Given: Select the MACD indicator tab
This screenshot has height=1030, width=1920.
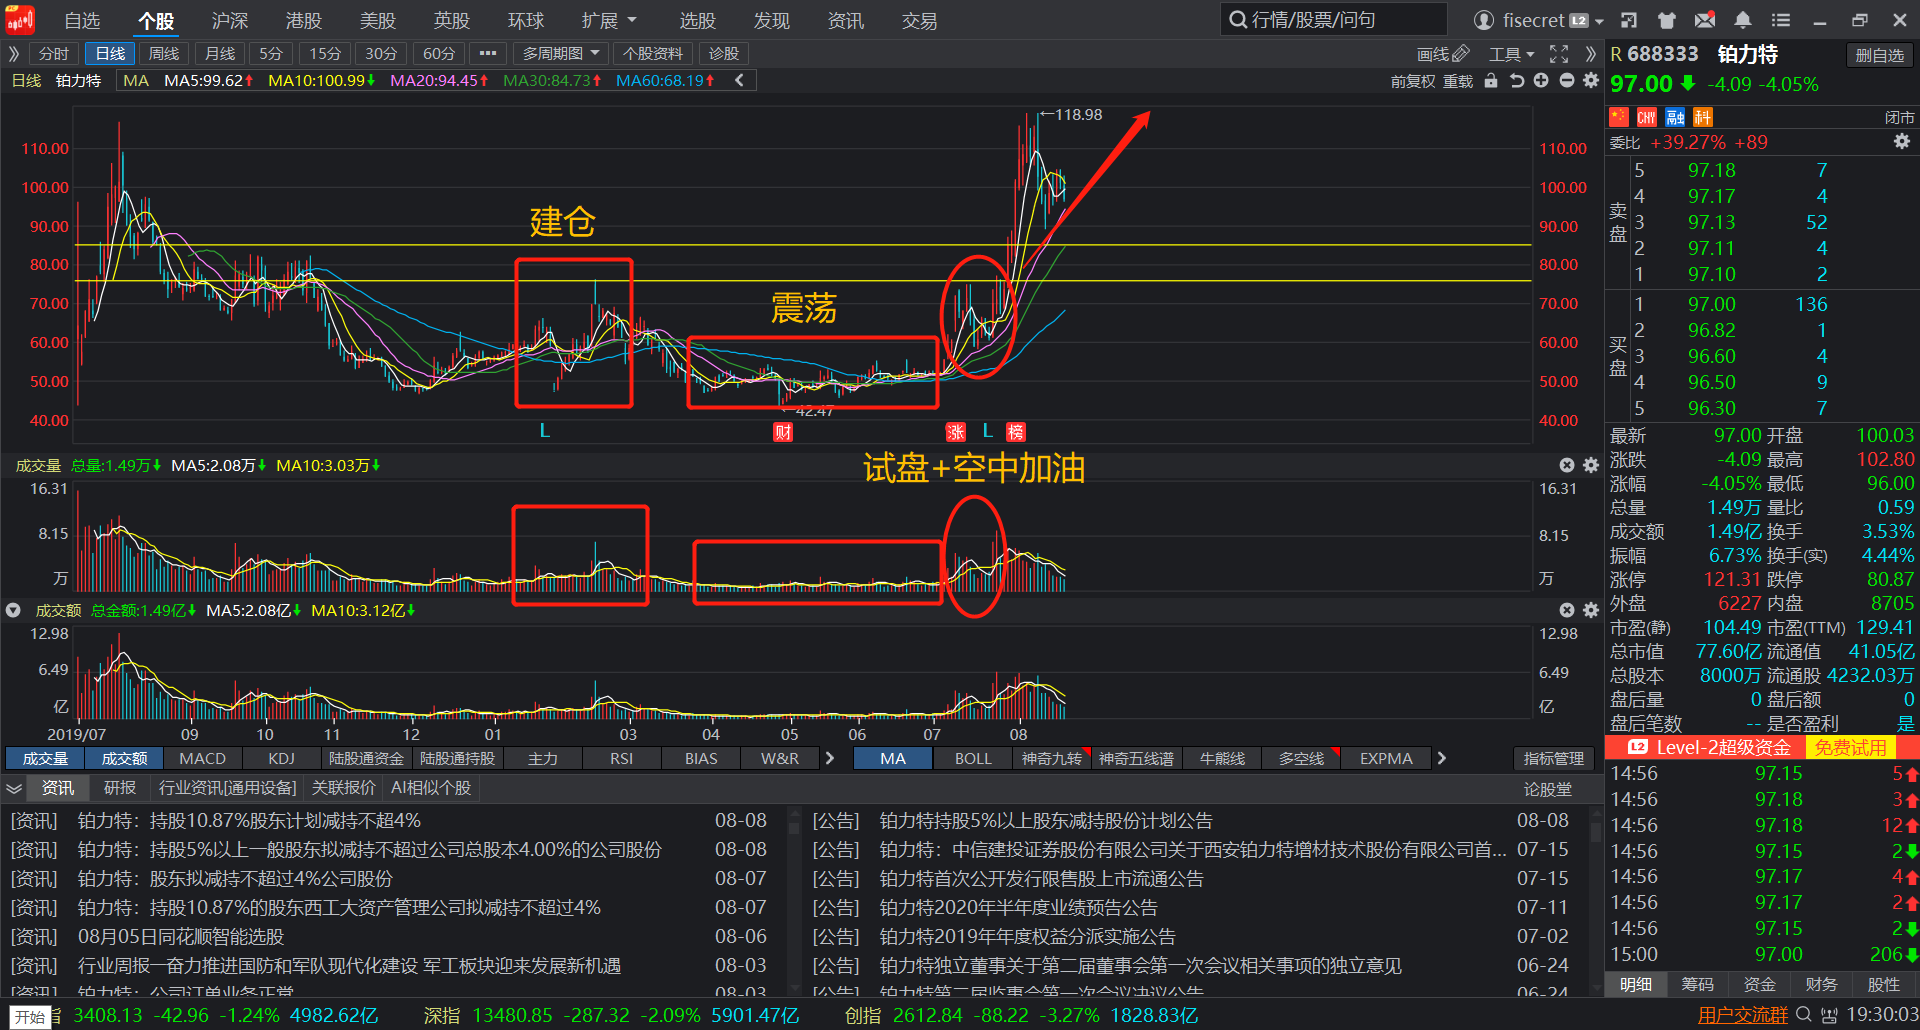Looking at the screenshot, I should tap(203, 759).
